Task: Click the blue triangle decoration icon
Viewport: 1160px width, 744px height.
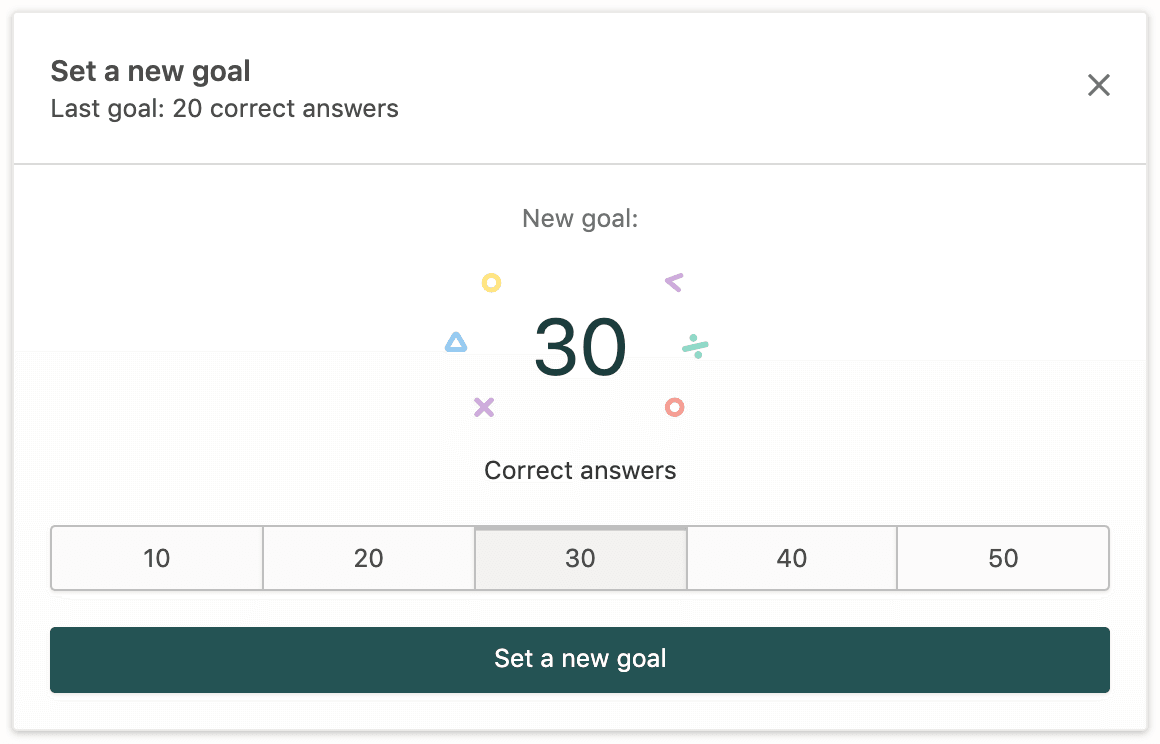Action: tap(456, 343)
